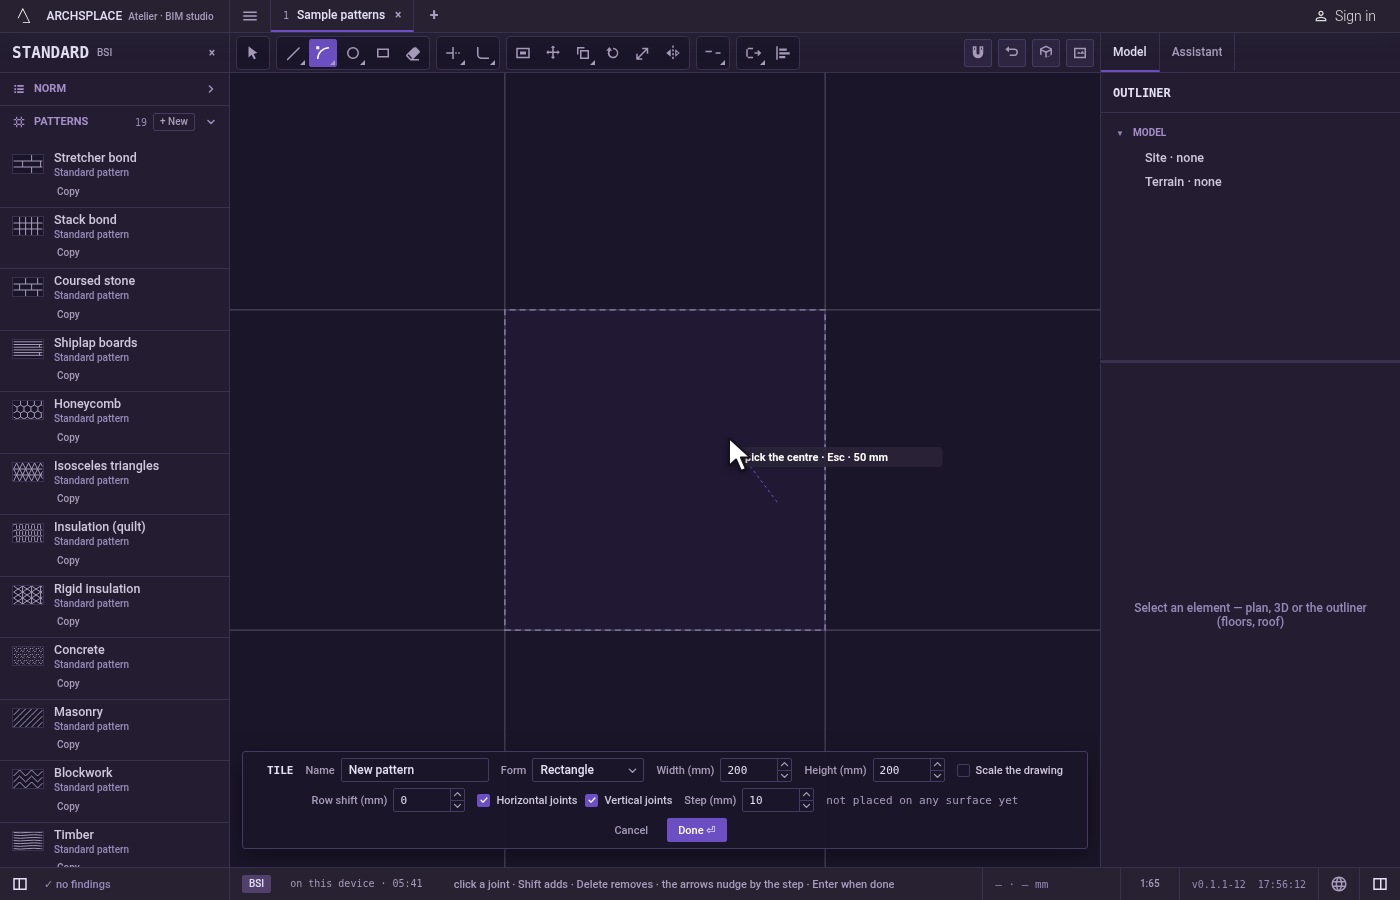Increase the Width value with stepper
The image size is (1400, 900).
pyautogui.click(x=784, y=765)
